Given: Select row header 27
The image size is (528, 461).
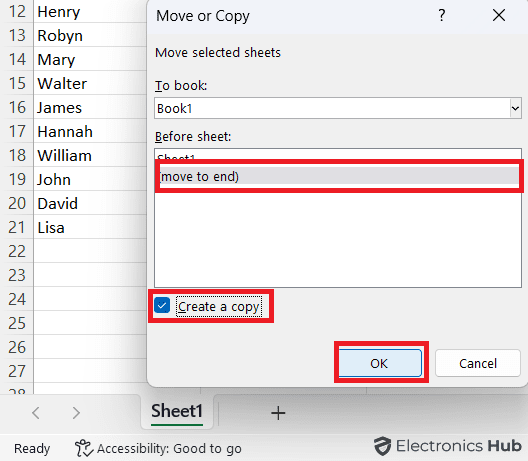Looking at the screenshot, I should click(17, 371).
